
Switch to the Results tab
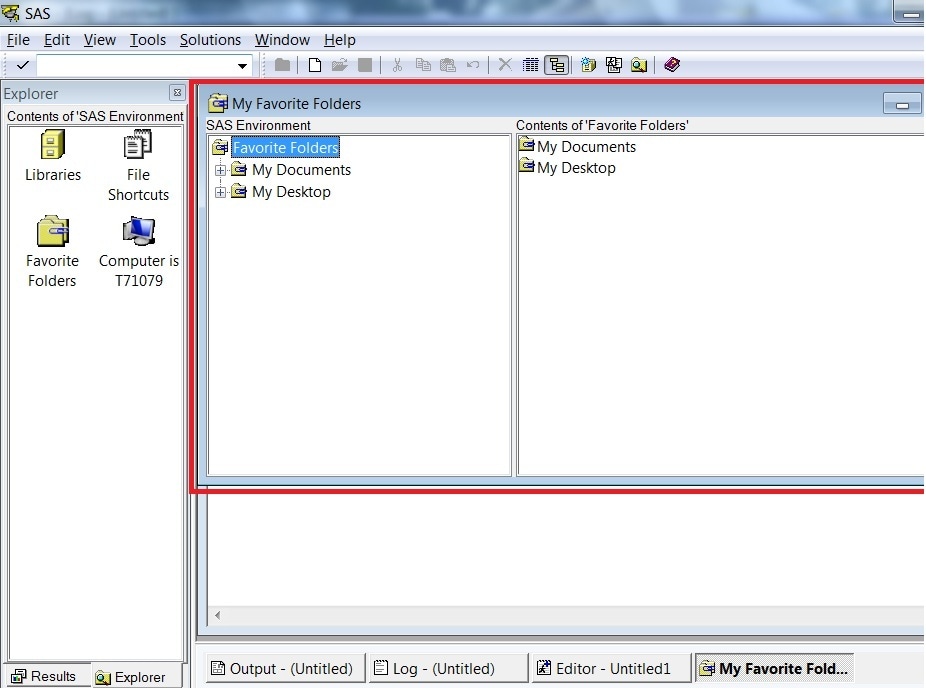[x=45, y=677]
